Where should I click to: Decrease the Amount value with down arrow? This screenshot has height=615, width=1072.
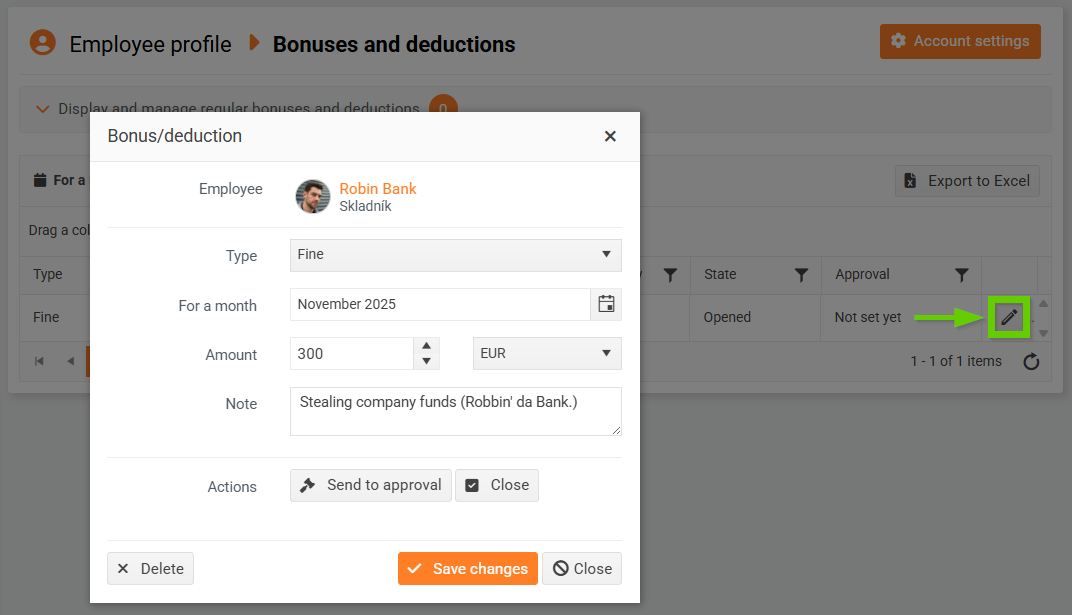426,361
